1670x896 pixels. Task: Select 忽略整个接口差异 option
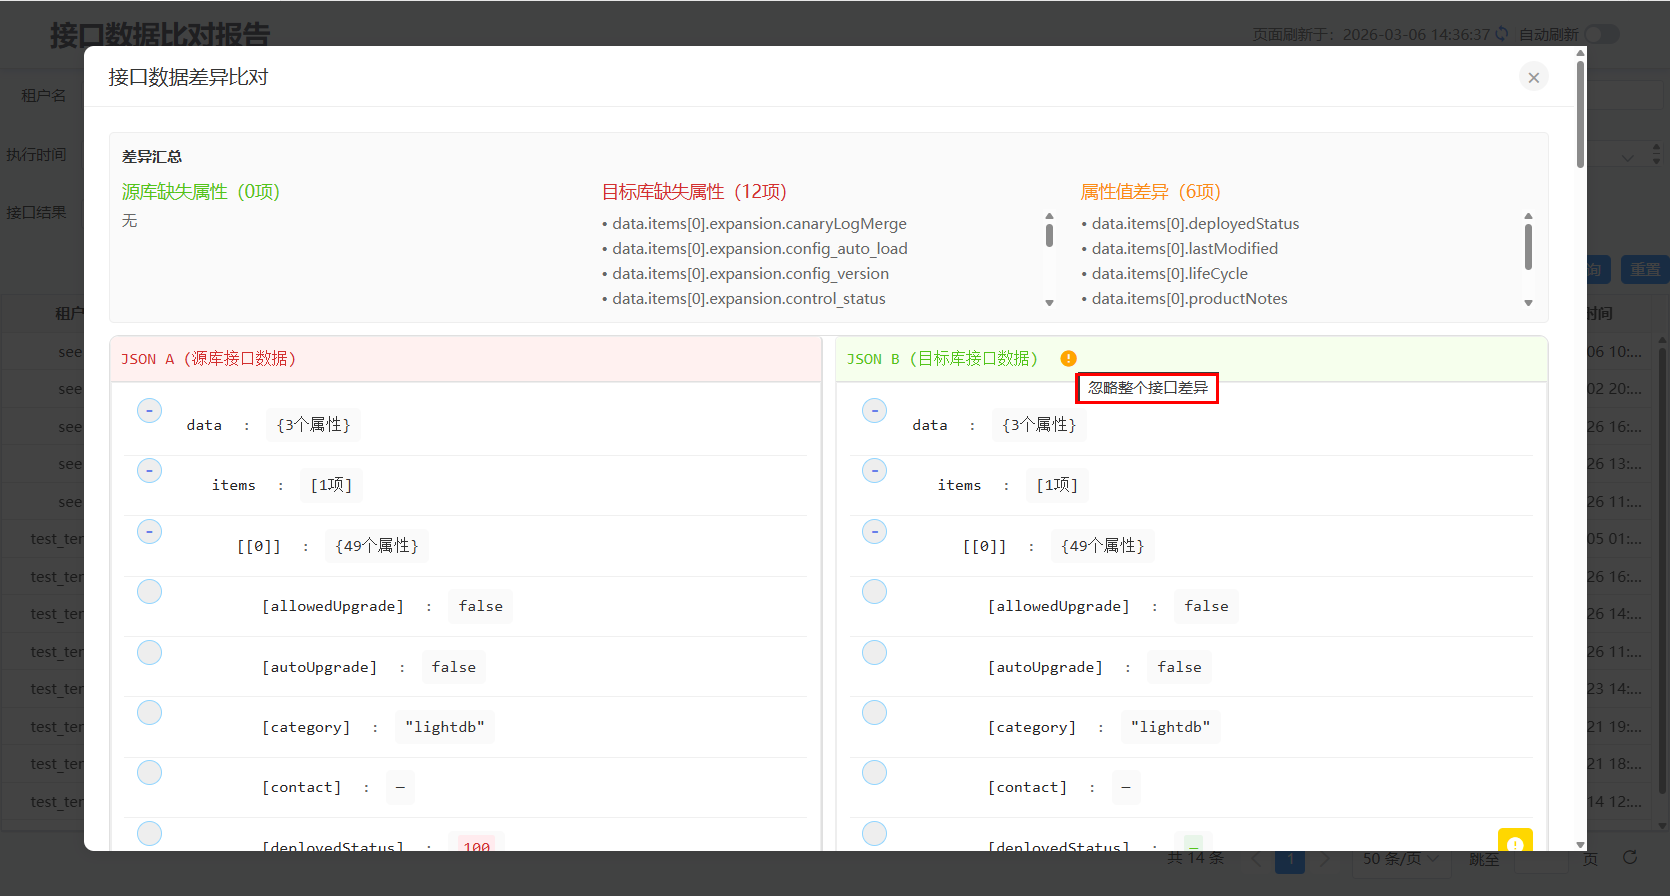click(1147, 388)
